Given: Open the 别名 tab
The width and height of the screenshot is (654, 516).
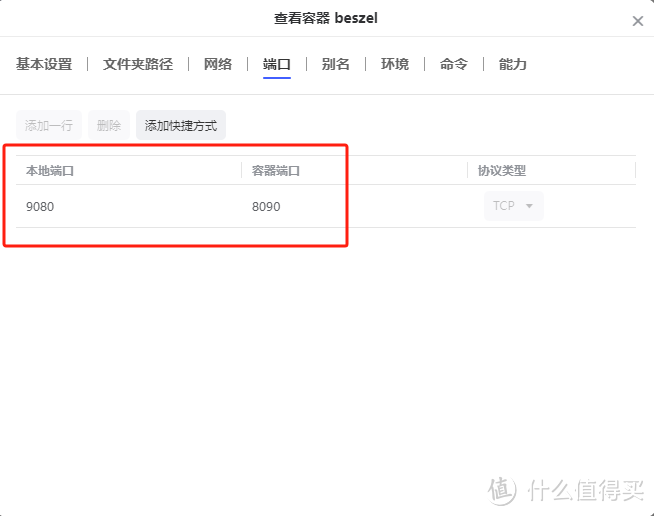Looking at the screenshot, I should 336,64.
